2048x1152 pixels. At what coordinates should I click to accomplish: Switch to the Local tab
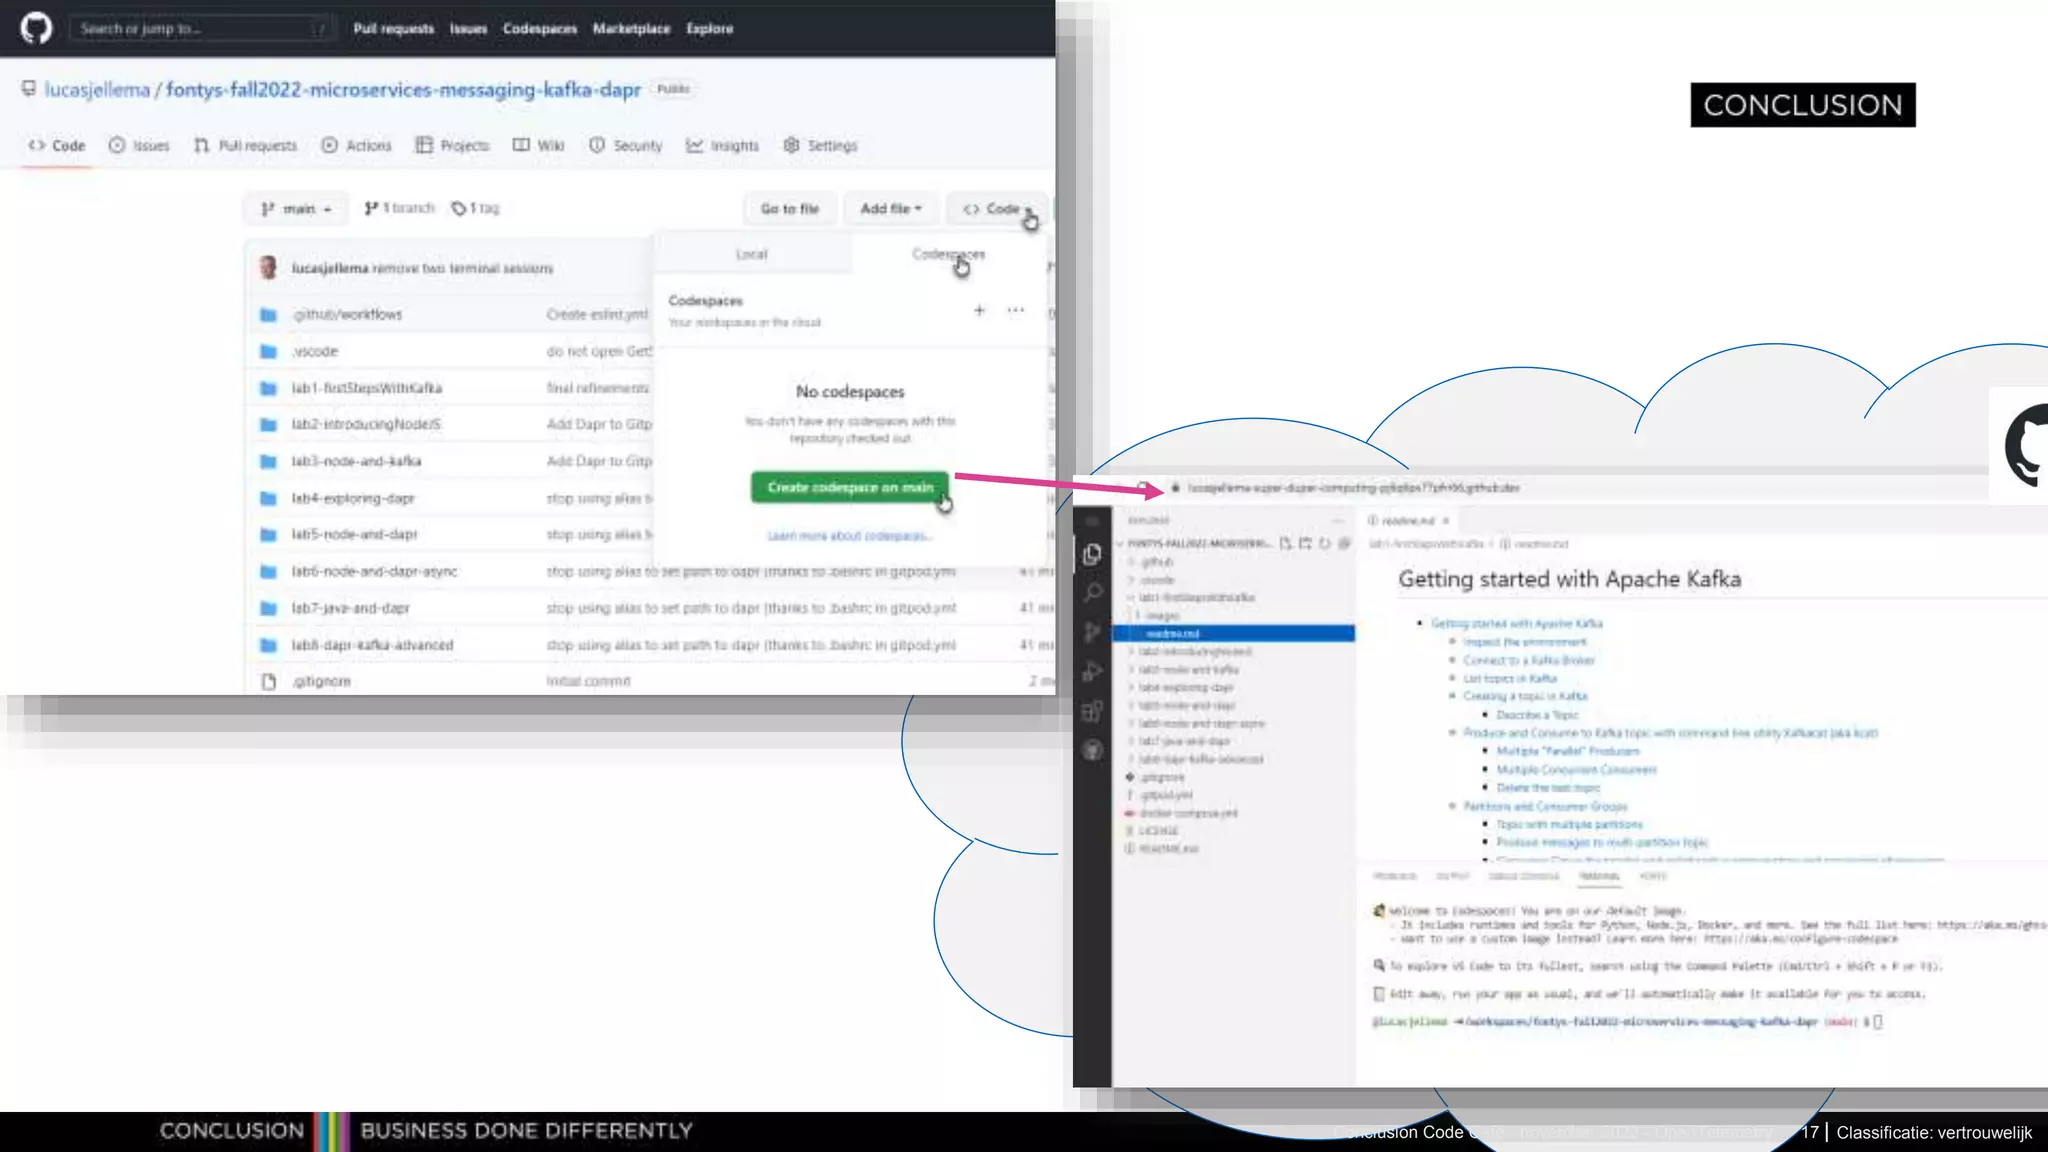[751, 255]
